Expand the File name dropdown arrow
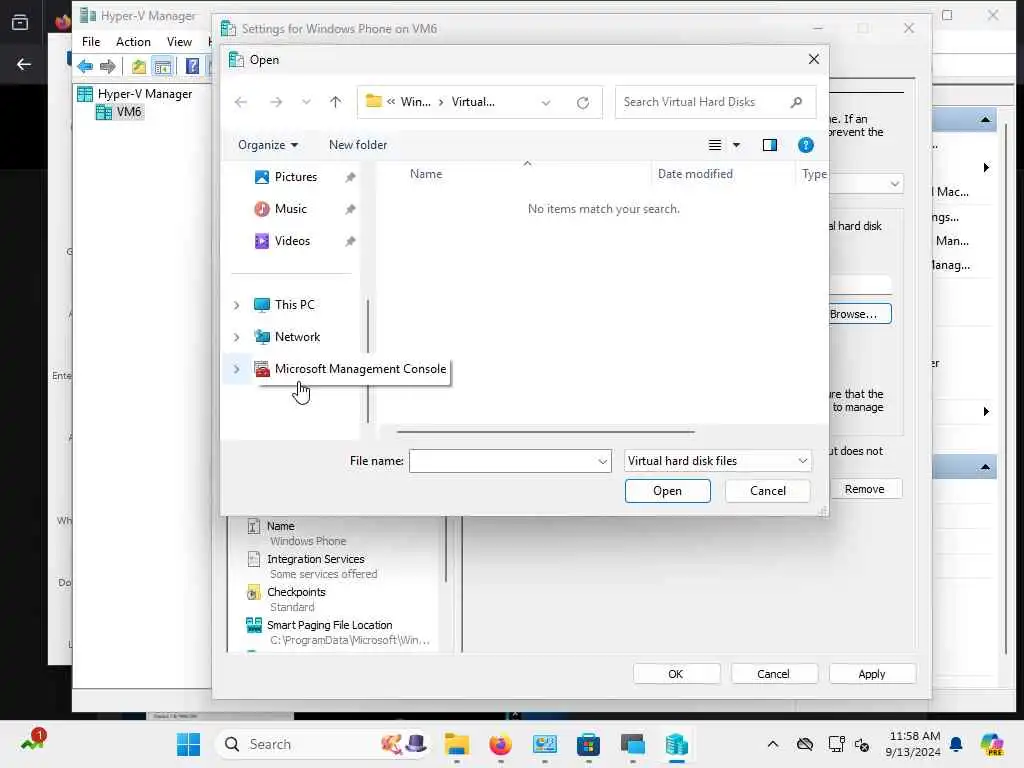 click(x=603, y=461)
